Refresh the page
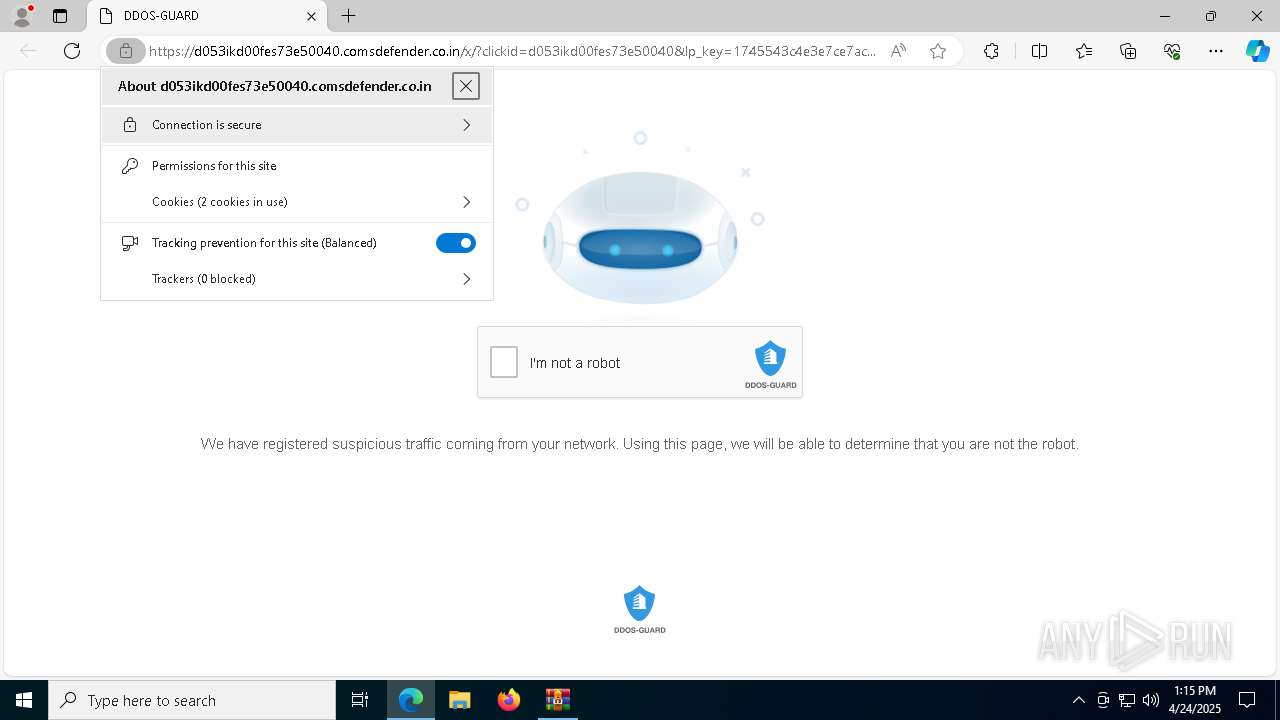The height and width of the screenshot is (720, 1280). point(72,51)
